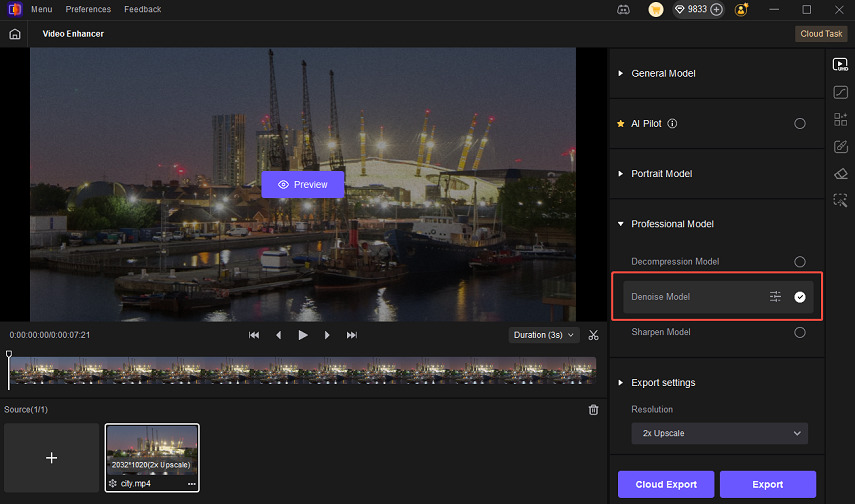Add credits with the plus icon
This screenshot has height=504, width=855.
click(x=716, y=9)
